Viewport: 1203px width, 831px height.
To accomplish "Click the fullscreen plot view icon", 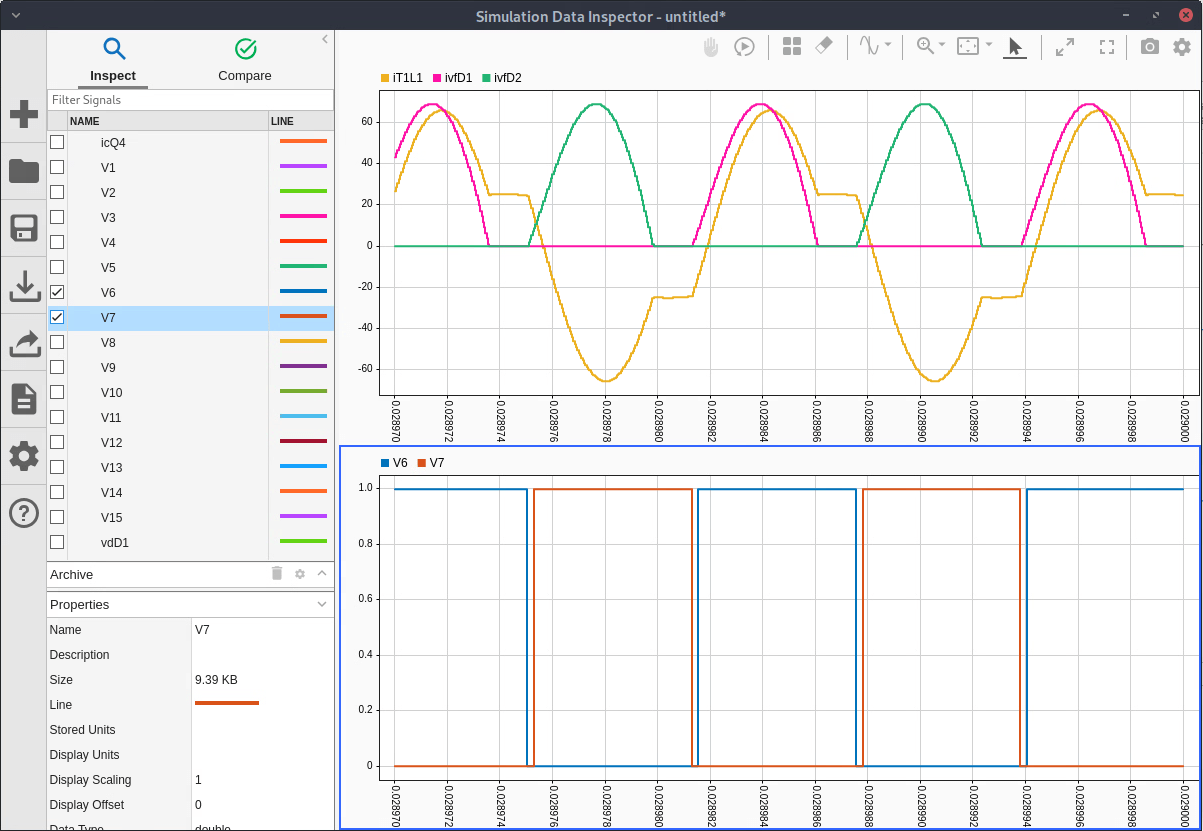I will click(x=1107, y=47).
